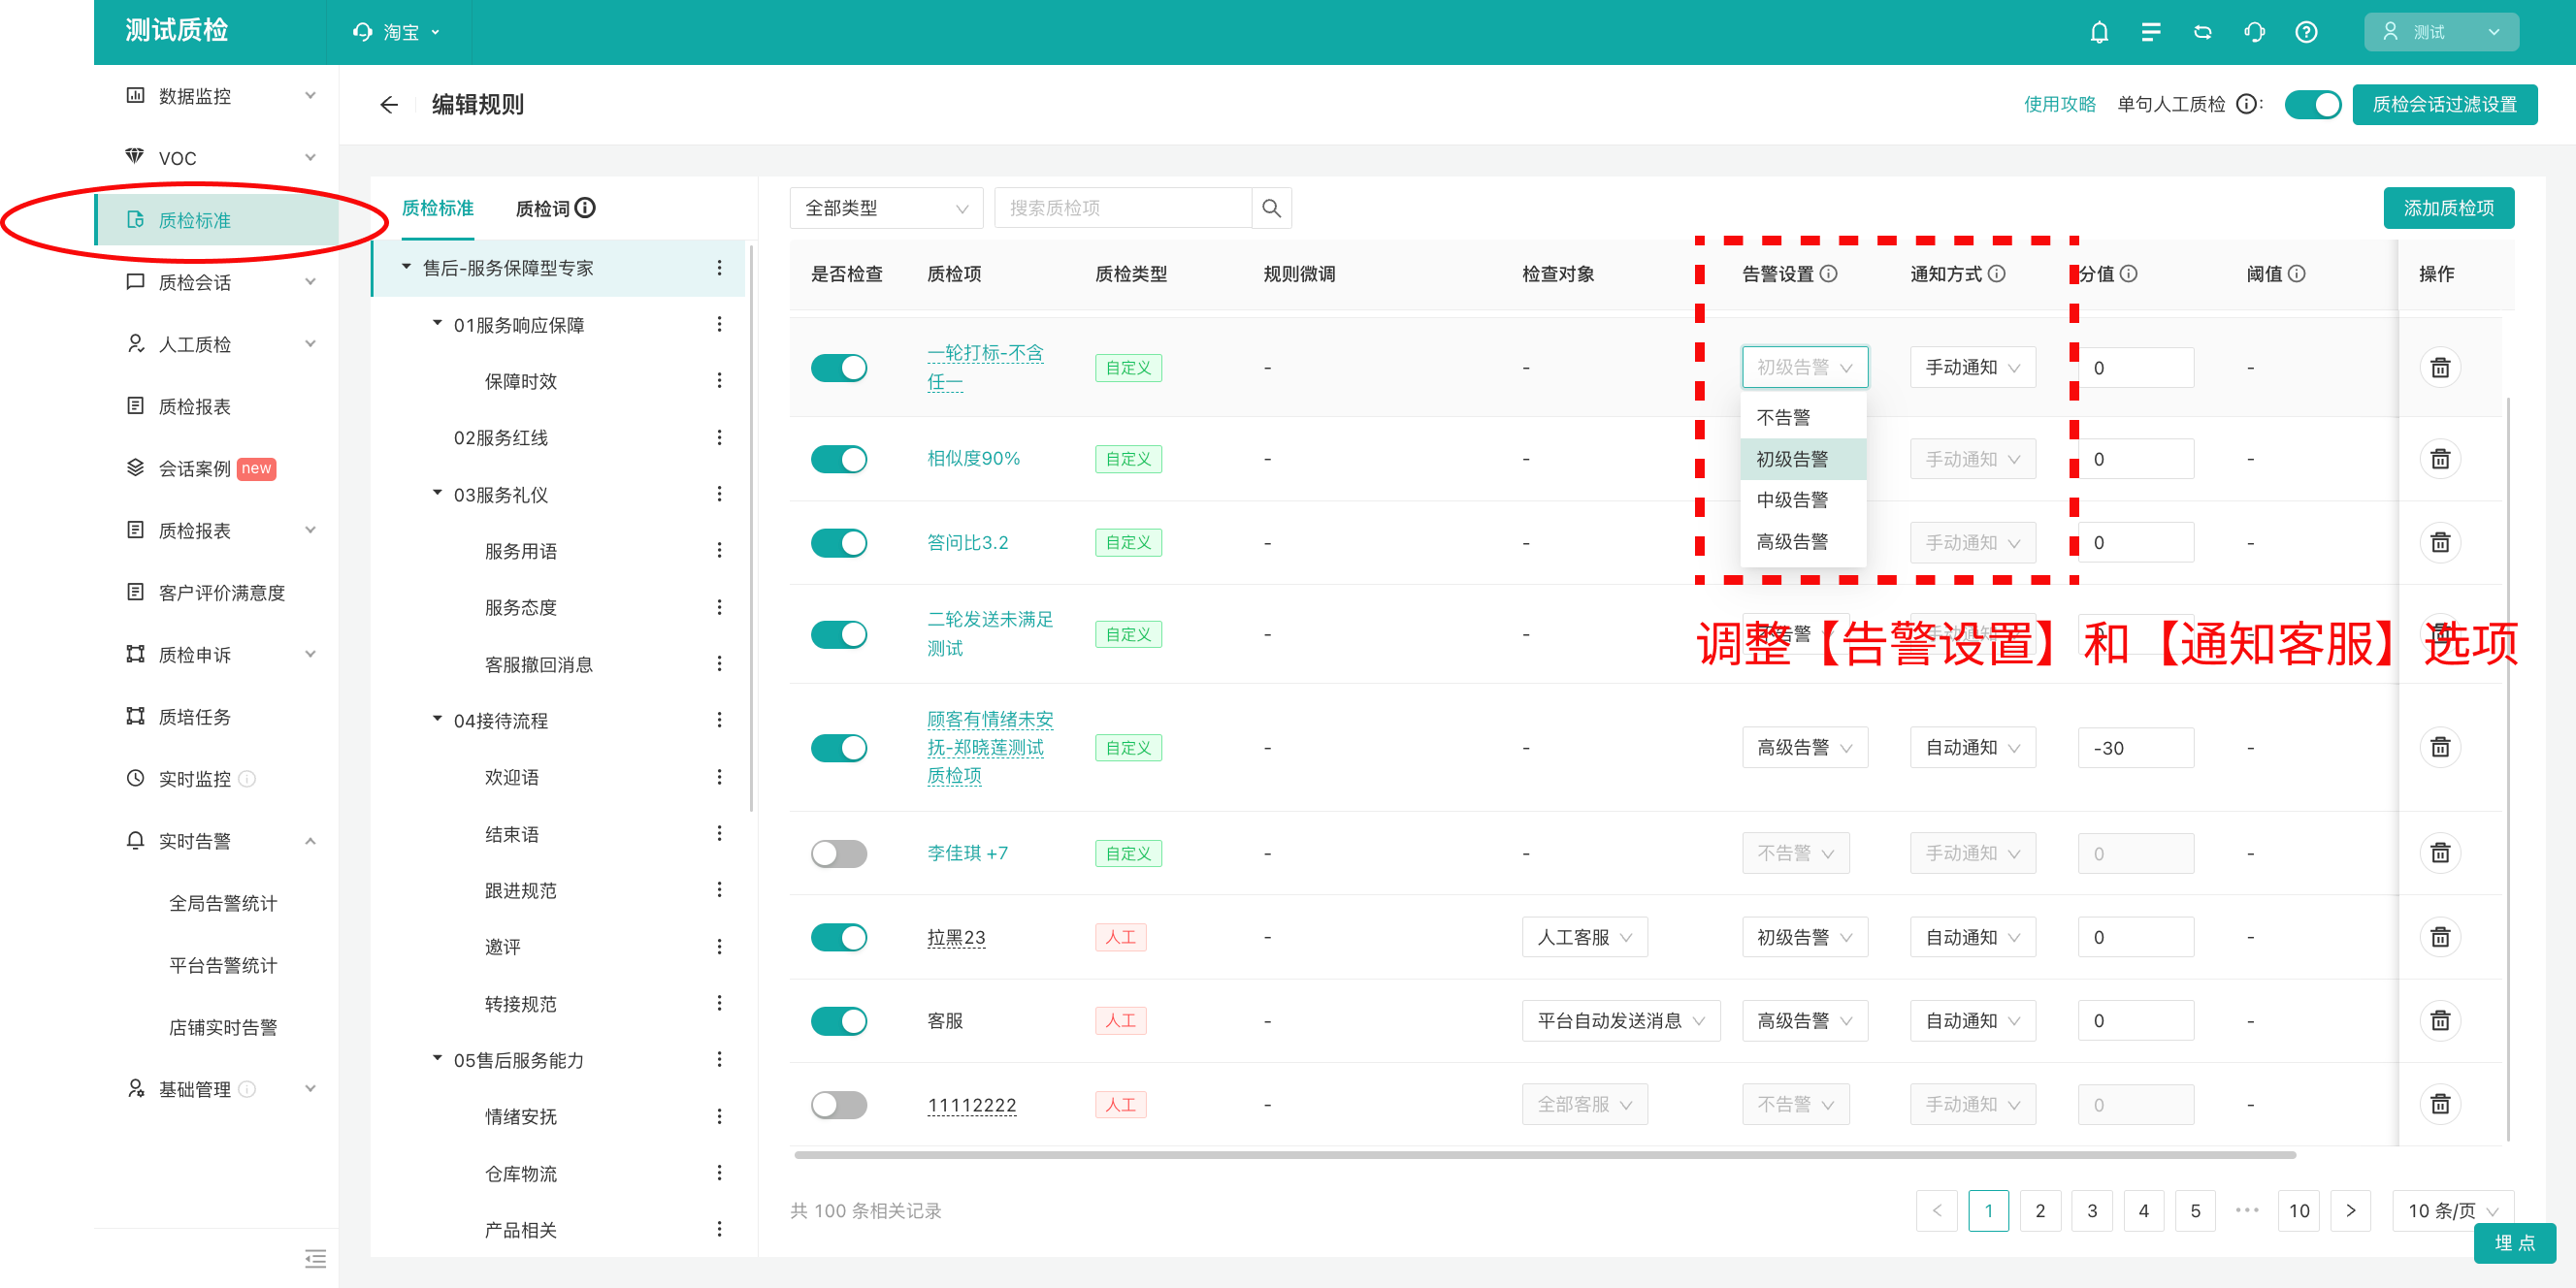Toggle check switch for 客服 row
This screenshot has width=2576, height=1288.
(839, 1021)
